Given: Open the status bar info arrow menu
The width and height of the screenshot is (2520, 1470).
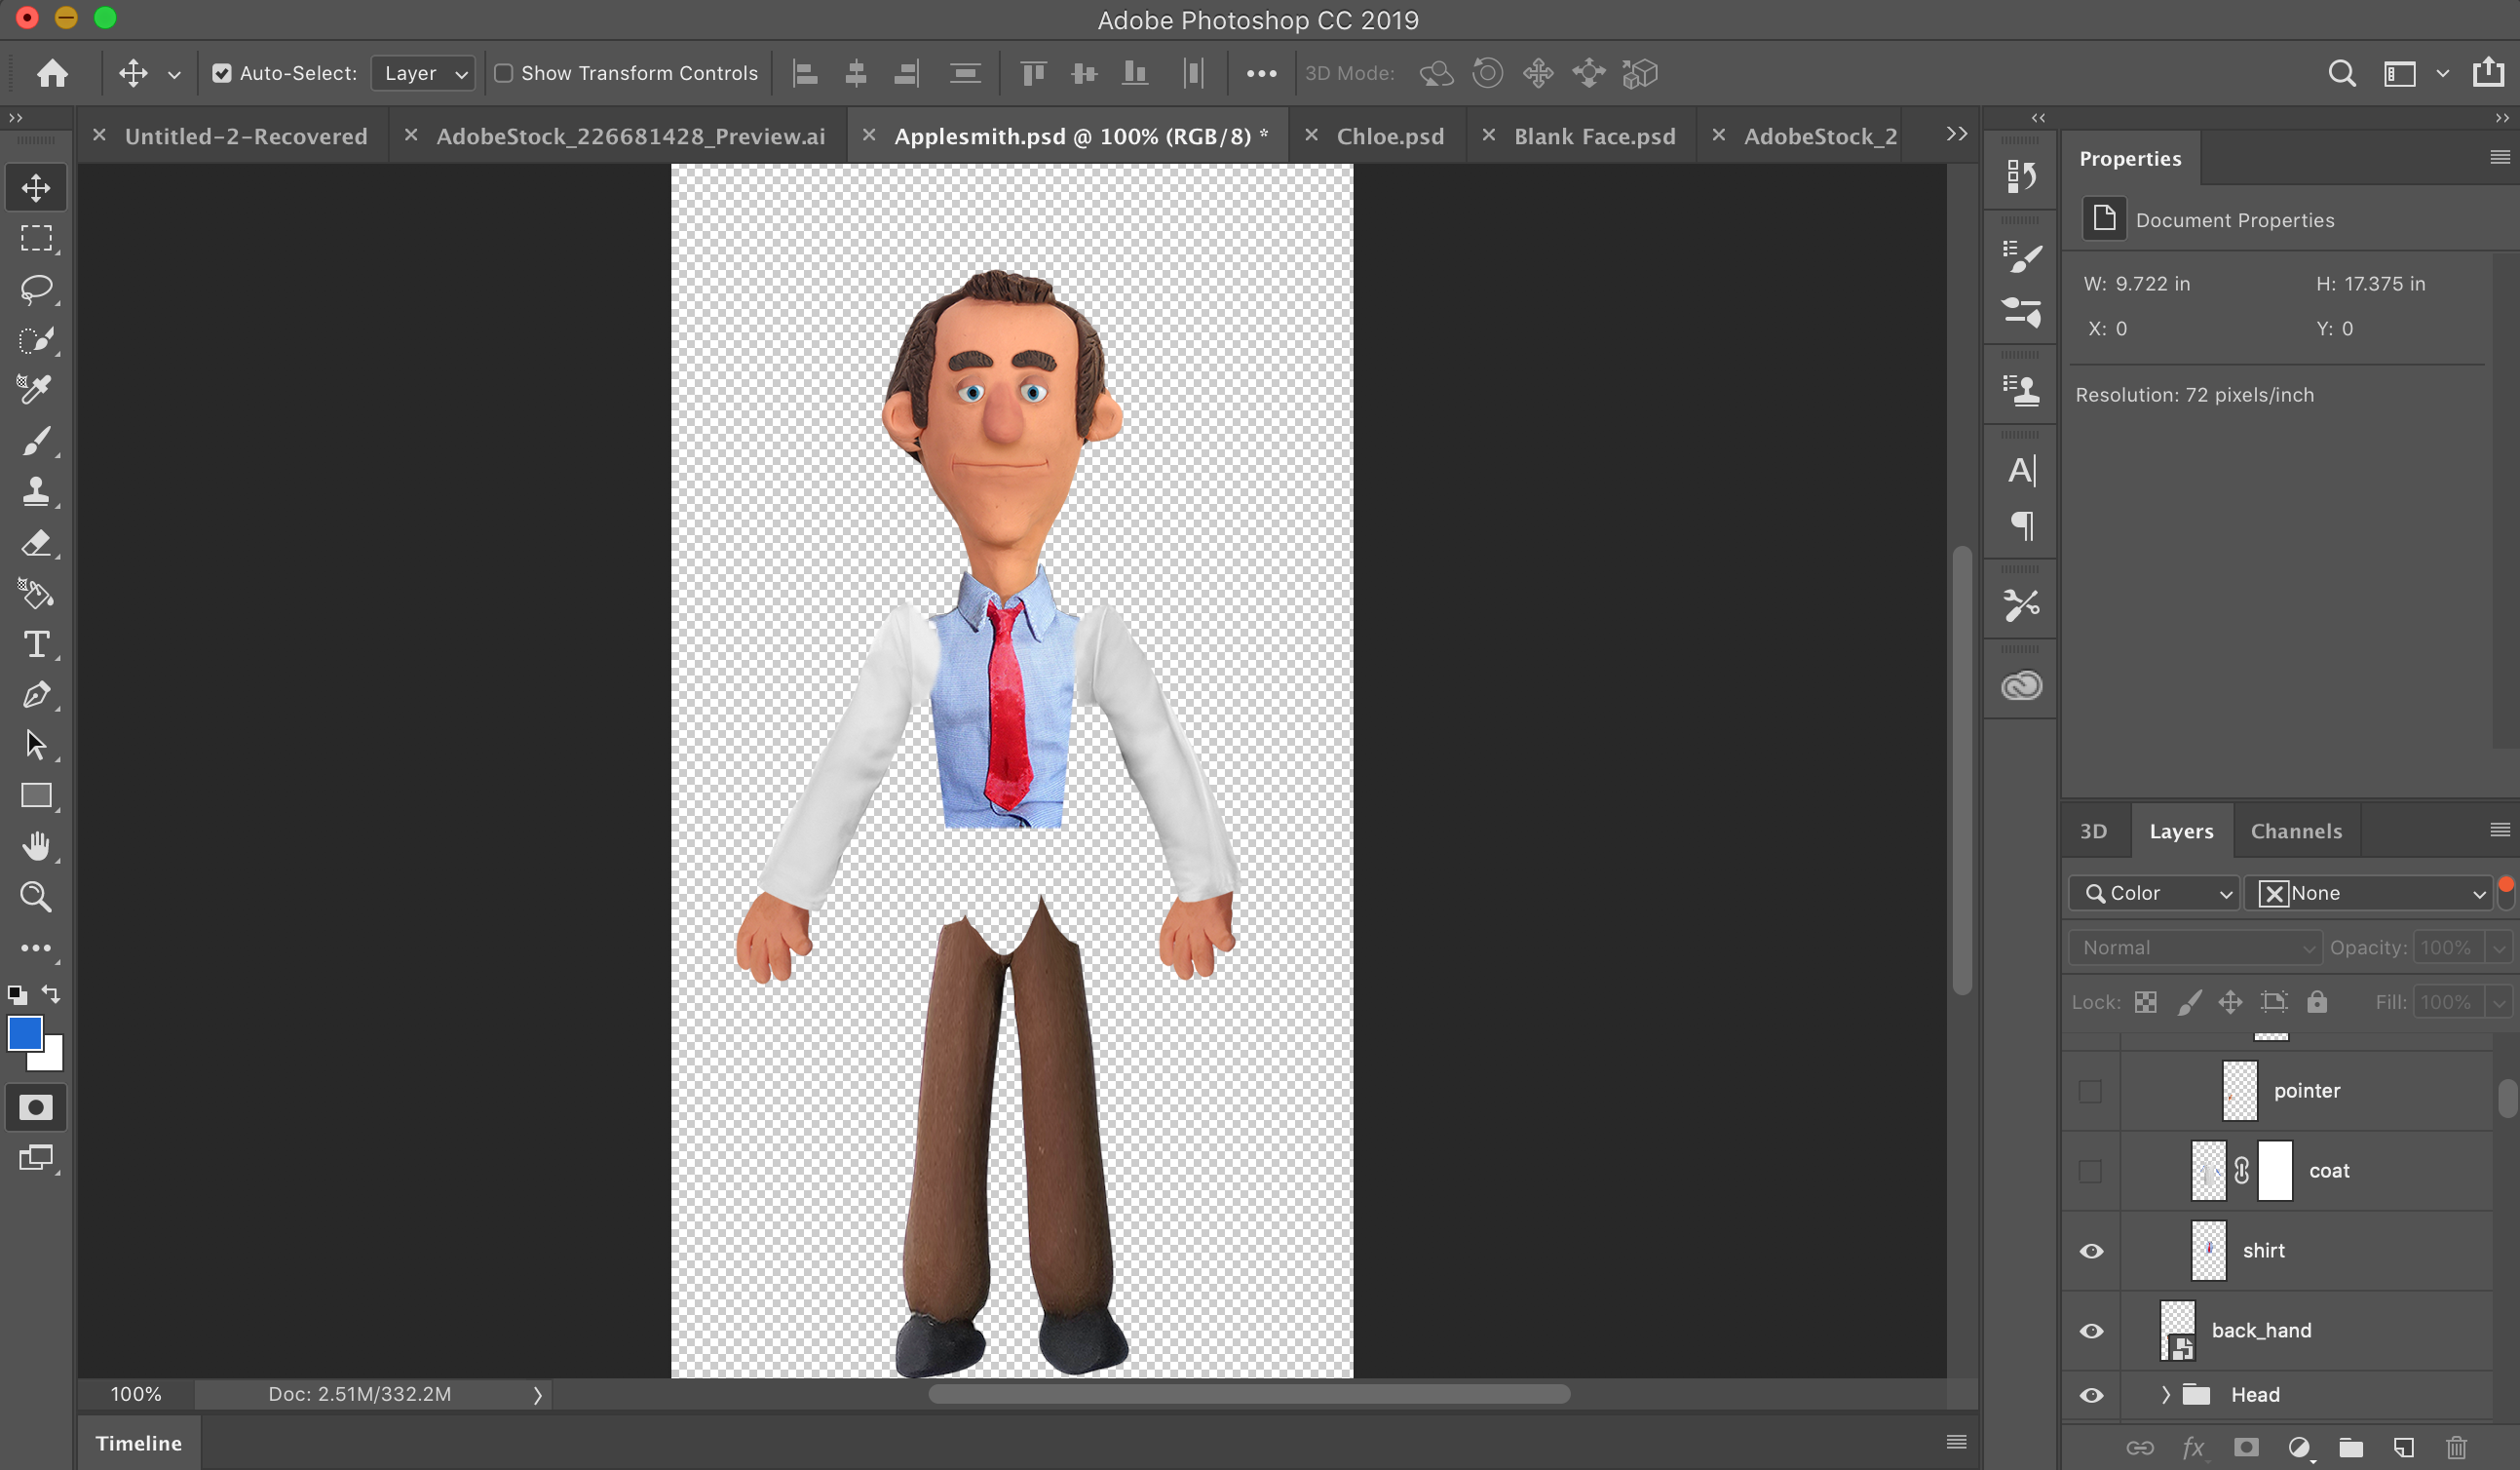Looking at the screenshot, I should click(x=537, y=1394).
